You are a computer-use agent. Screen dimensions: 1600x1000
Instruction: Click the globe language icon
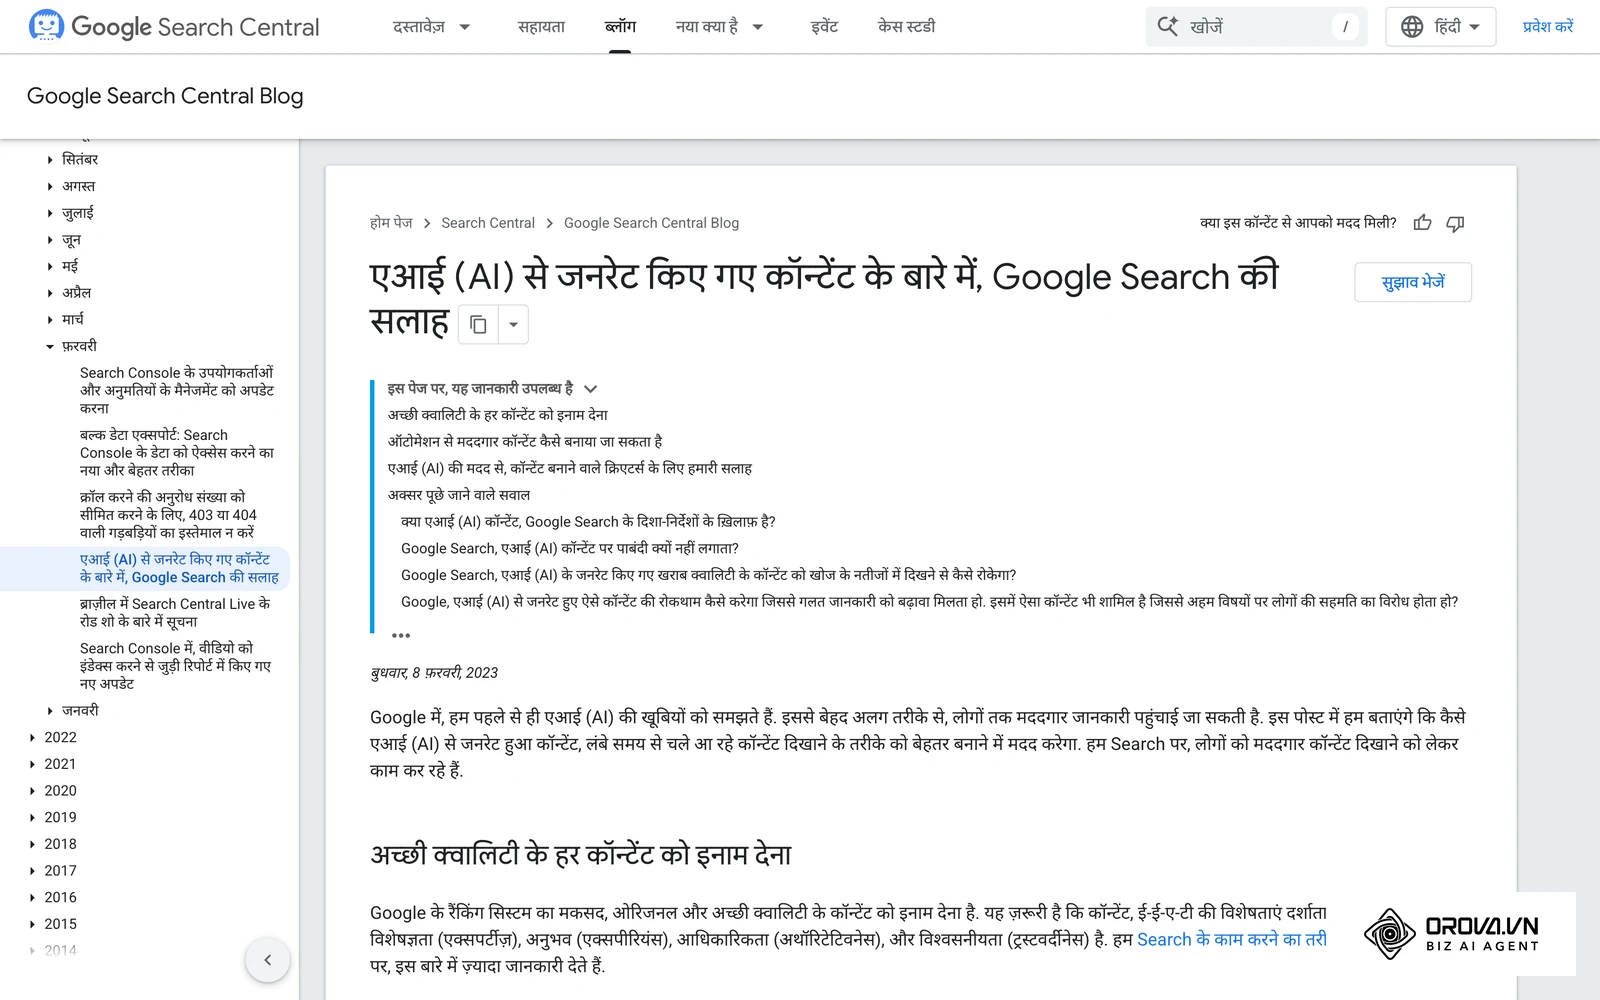(x=1412, y=27)
